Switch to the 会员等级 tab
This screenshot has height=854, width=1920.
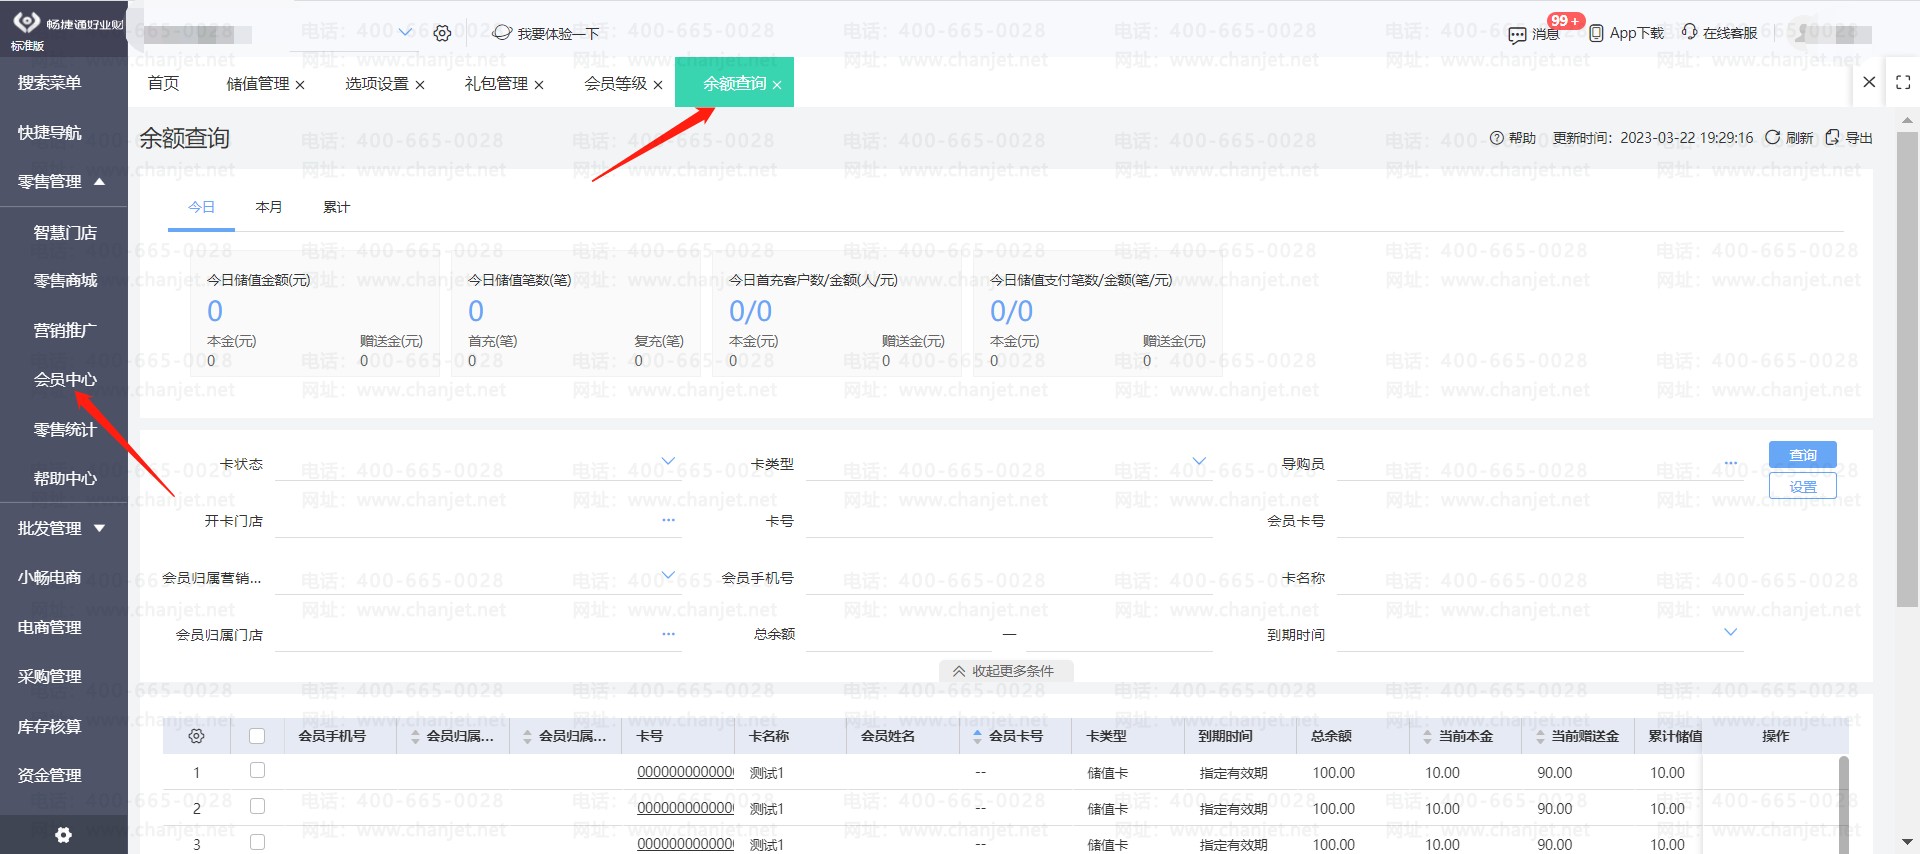tap(615, 84)
